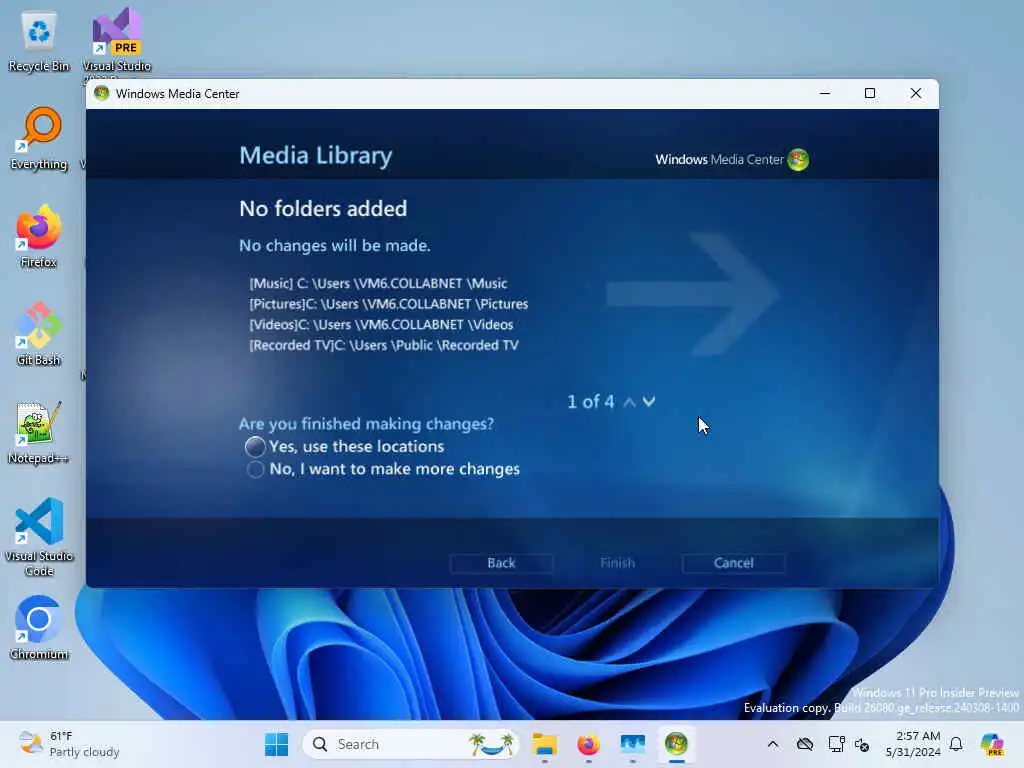Open Chromium desktop shortcut
This screenshot has height=768, width=1024.
coord(39,628)
